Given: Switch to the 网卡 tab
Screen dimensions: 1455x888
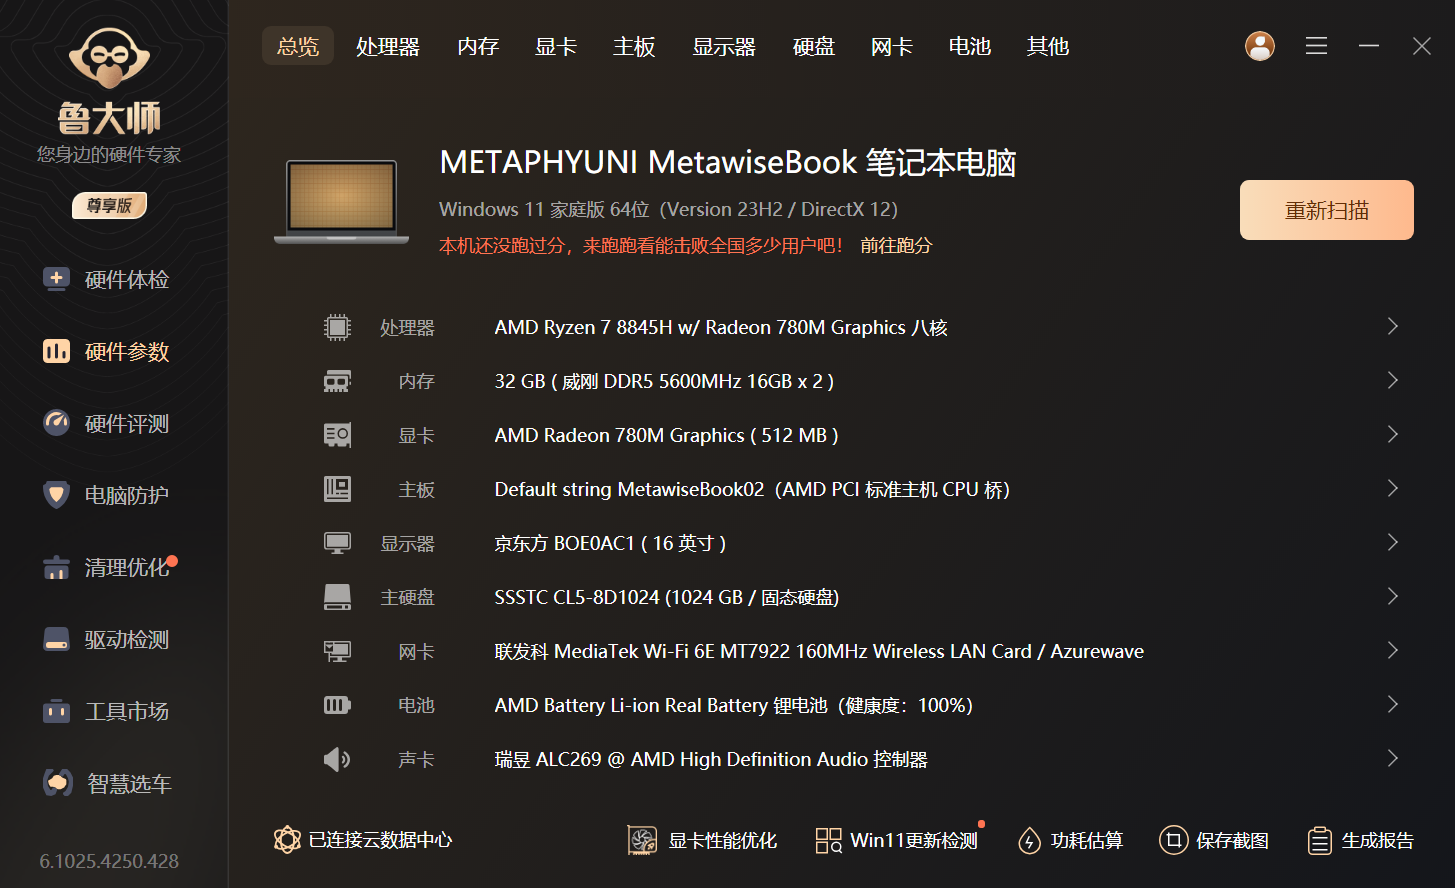Looking at the screenshot, I should (892, 46).
